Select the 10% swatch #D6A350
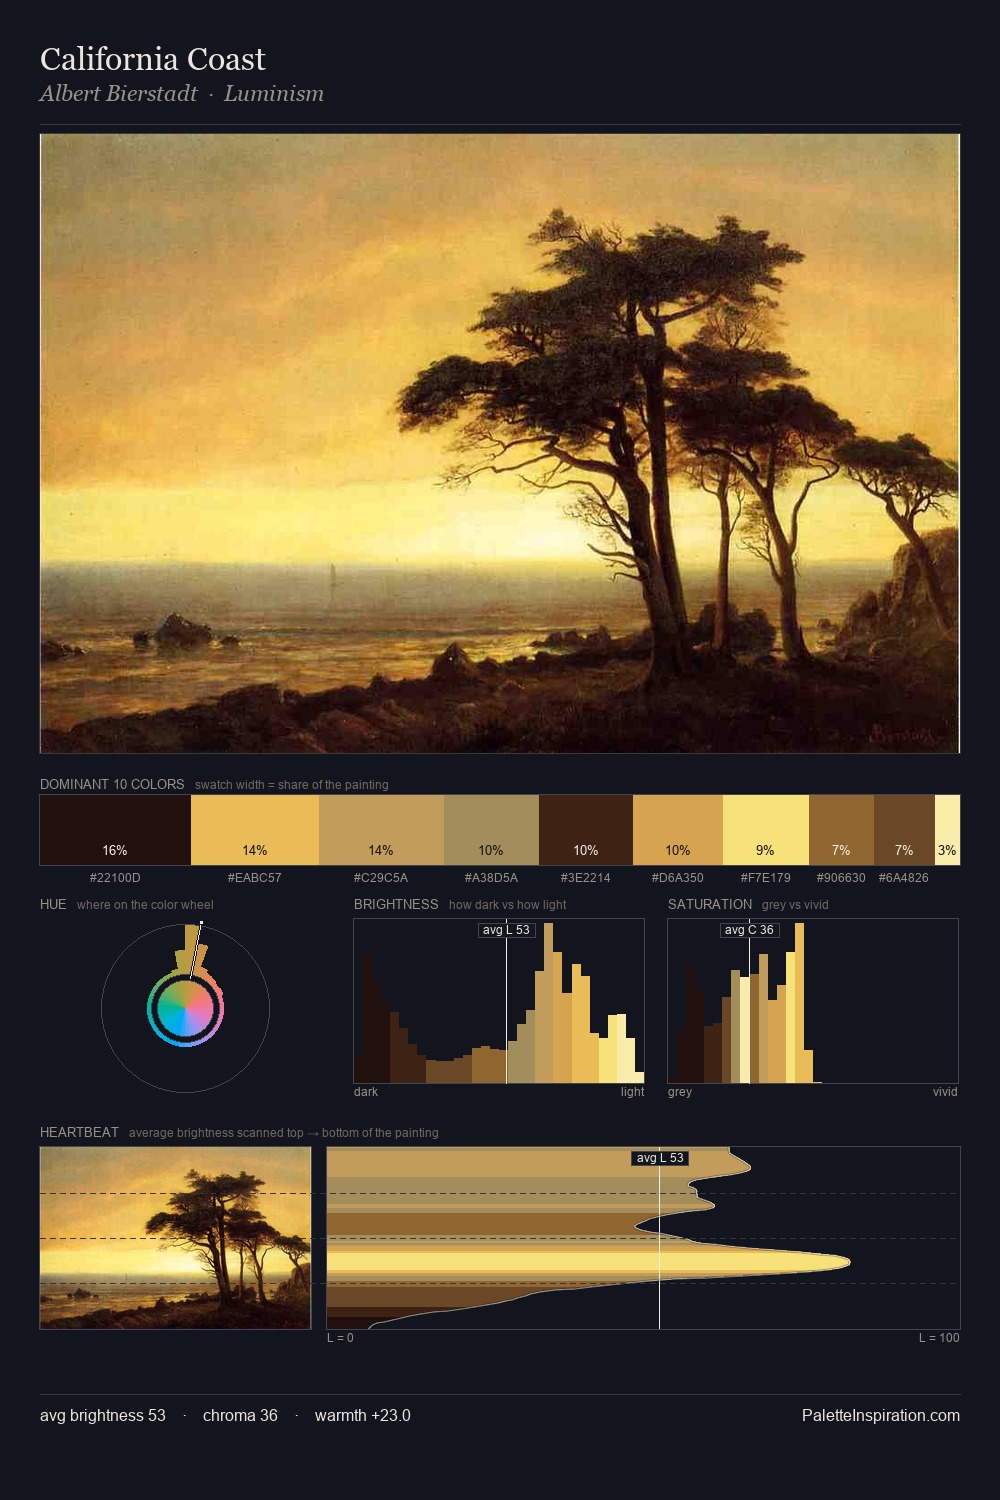 click(678, 830)
